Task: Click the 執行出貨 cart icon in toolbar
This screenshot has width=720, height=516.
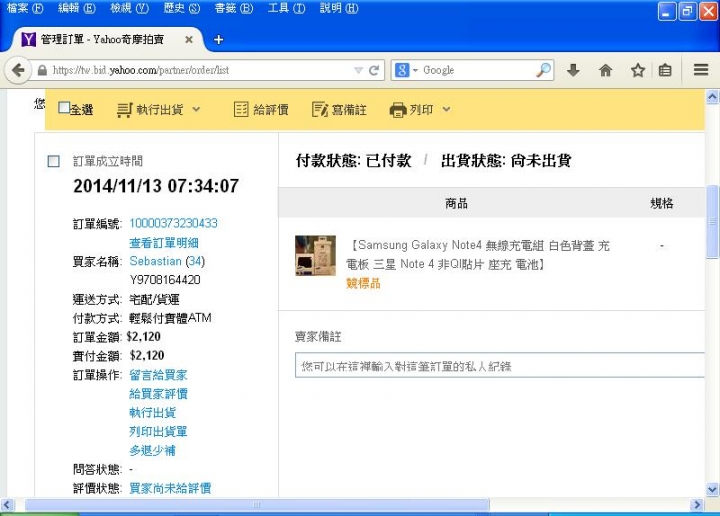Action: (x=124, y=110)
